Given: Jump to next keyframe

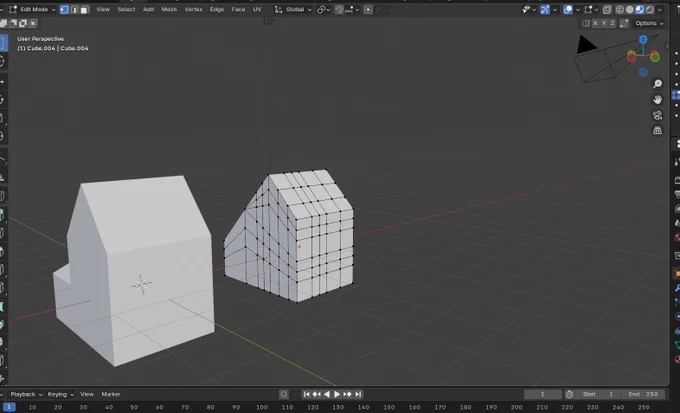Looking at the screenshot, I should click(x=347, y=394).
